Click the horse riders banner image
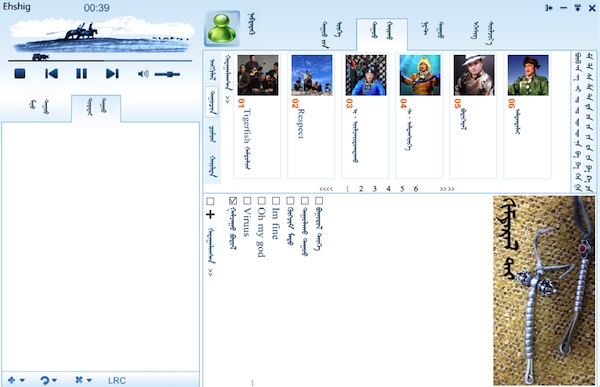This screenshot has width=600, height=387. pyautogui.click(x=102, y=35)
